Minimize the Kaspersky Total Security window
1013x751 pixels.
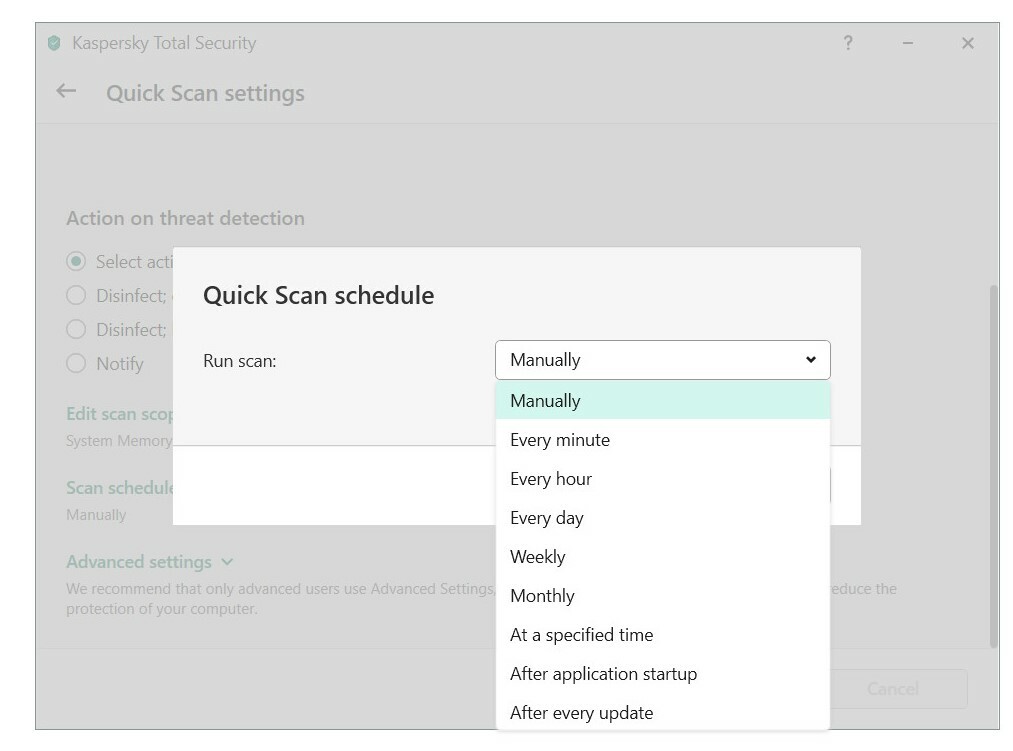pyautogui.click(x=908, y=43)
